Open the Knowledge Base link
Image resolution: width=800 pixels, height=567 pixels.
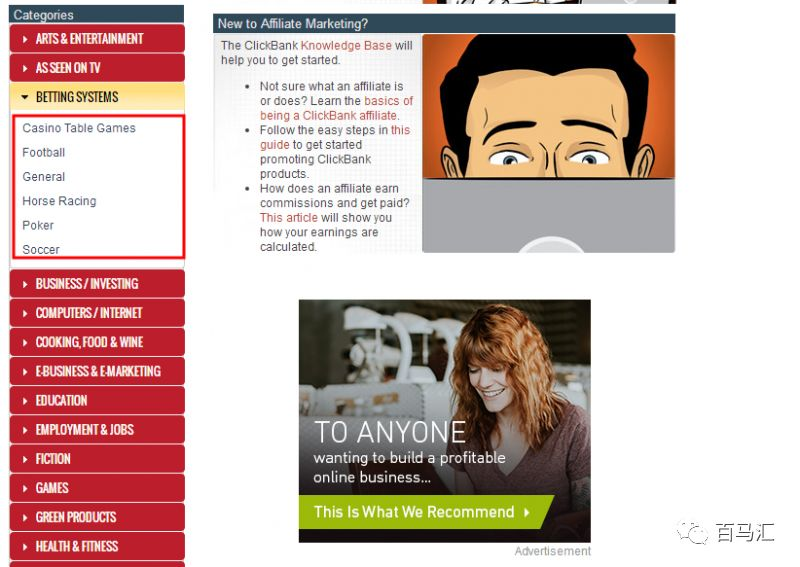pyautogui.click(x=346, y=45)
